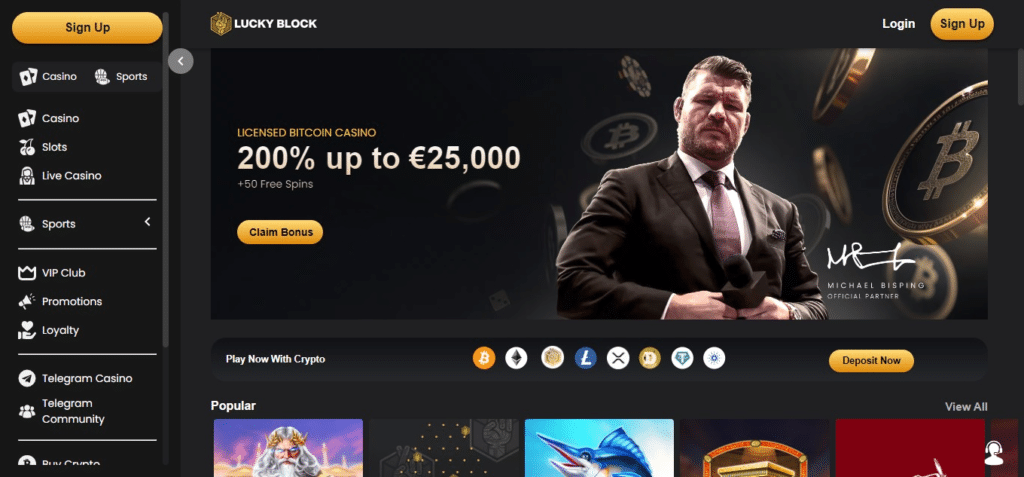Screen dimensions: 1024x477
Task: View All popular games
Action: pyautogui.click(x=966, y=406)
